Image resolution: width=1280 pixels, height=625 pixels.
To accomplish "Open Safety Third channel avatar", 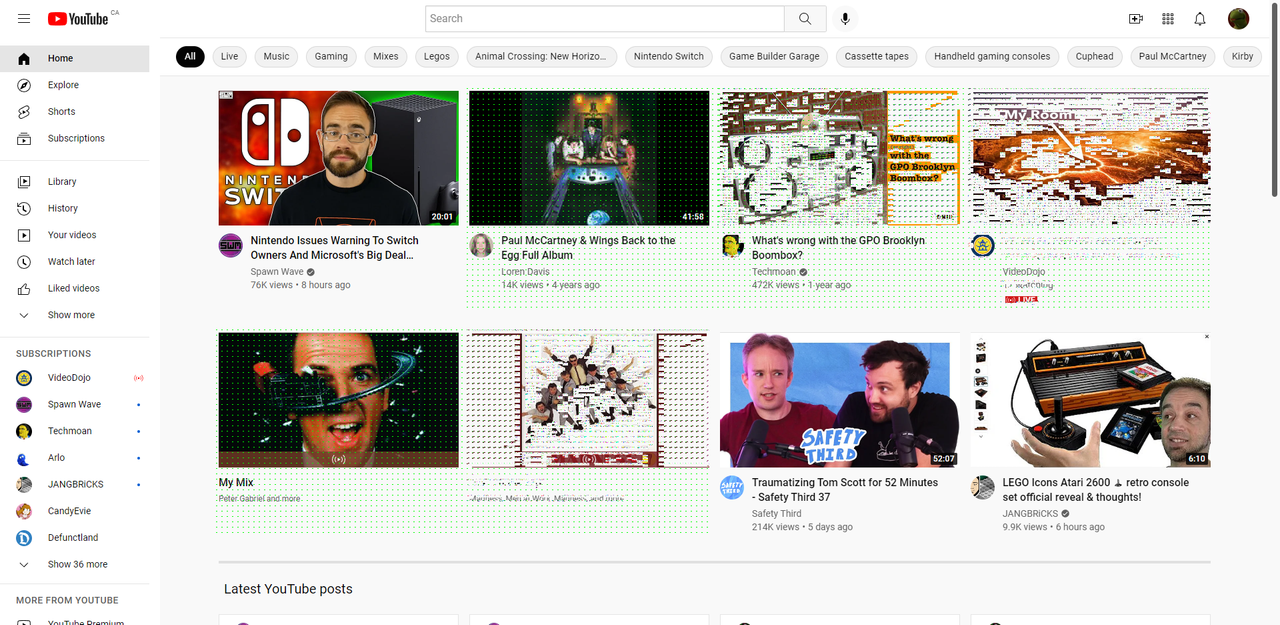I will [x=732, y=487].
